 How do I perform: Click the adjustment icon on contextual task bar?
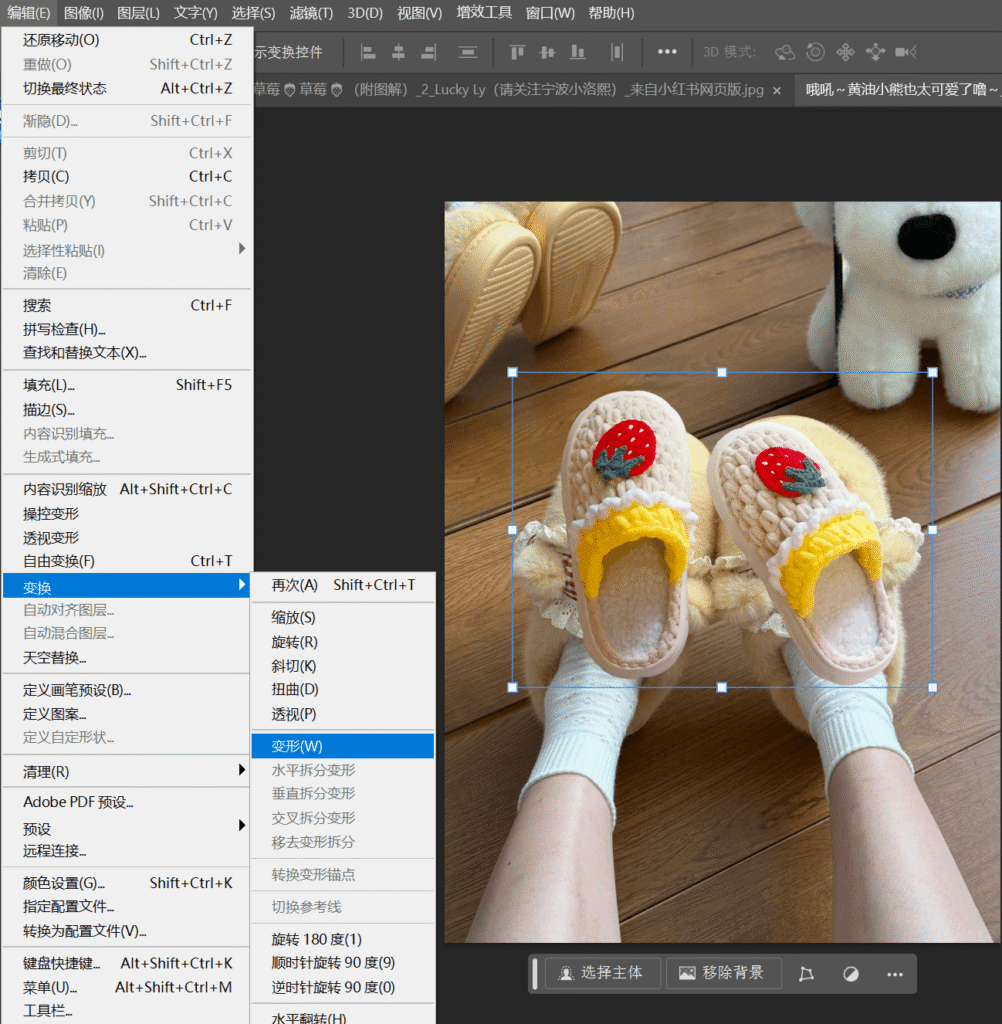852,973
